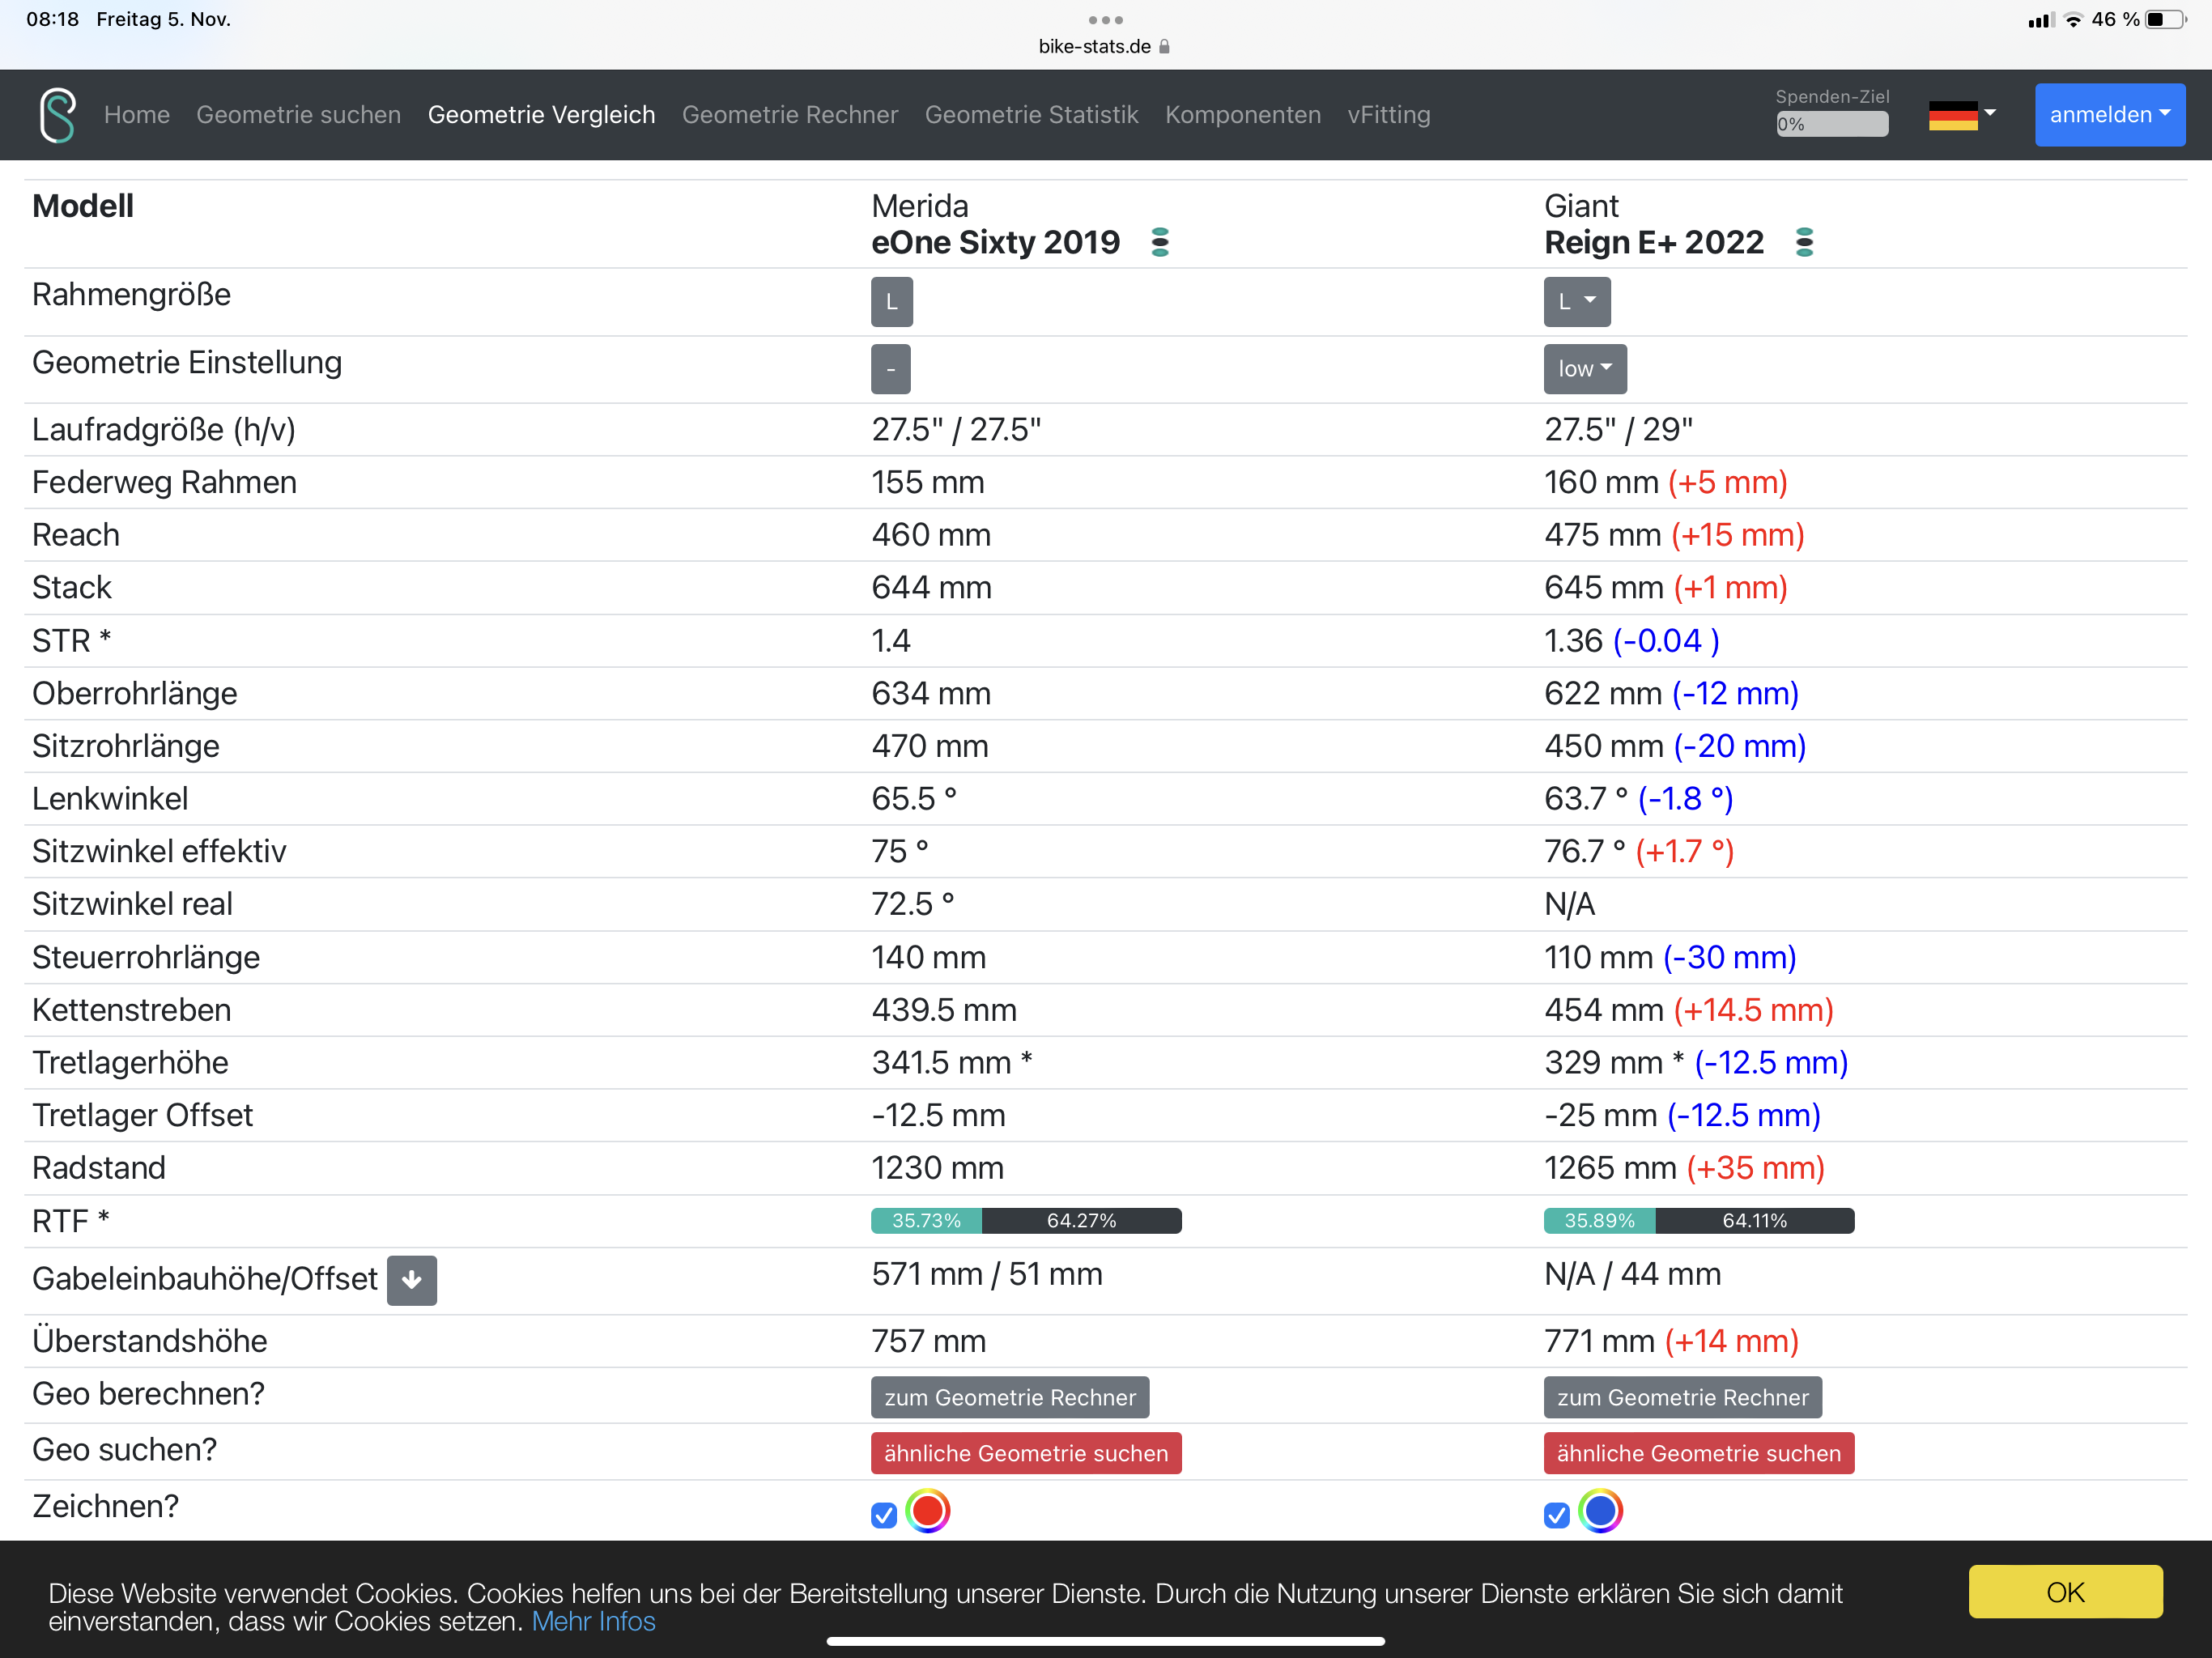2212x1658 pixels.
Task: Click the bike-stats logo icon
Action: [58, 115]
